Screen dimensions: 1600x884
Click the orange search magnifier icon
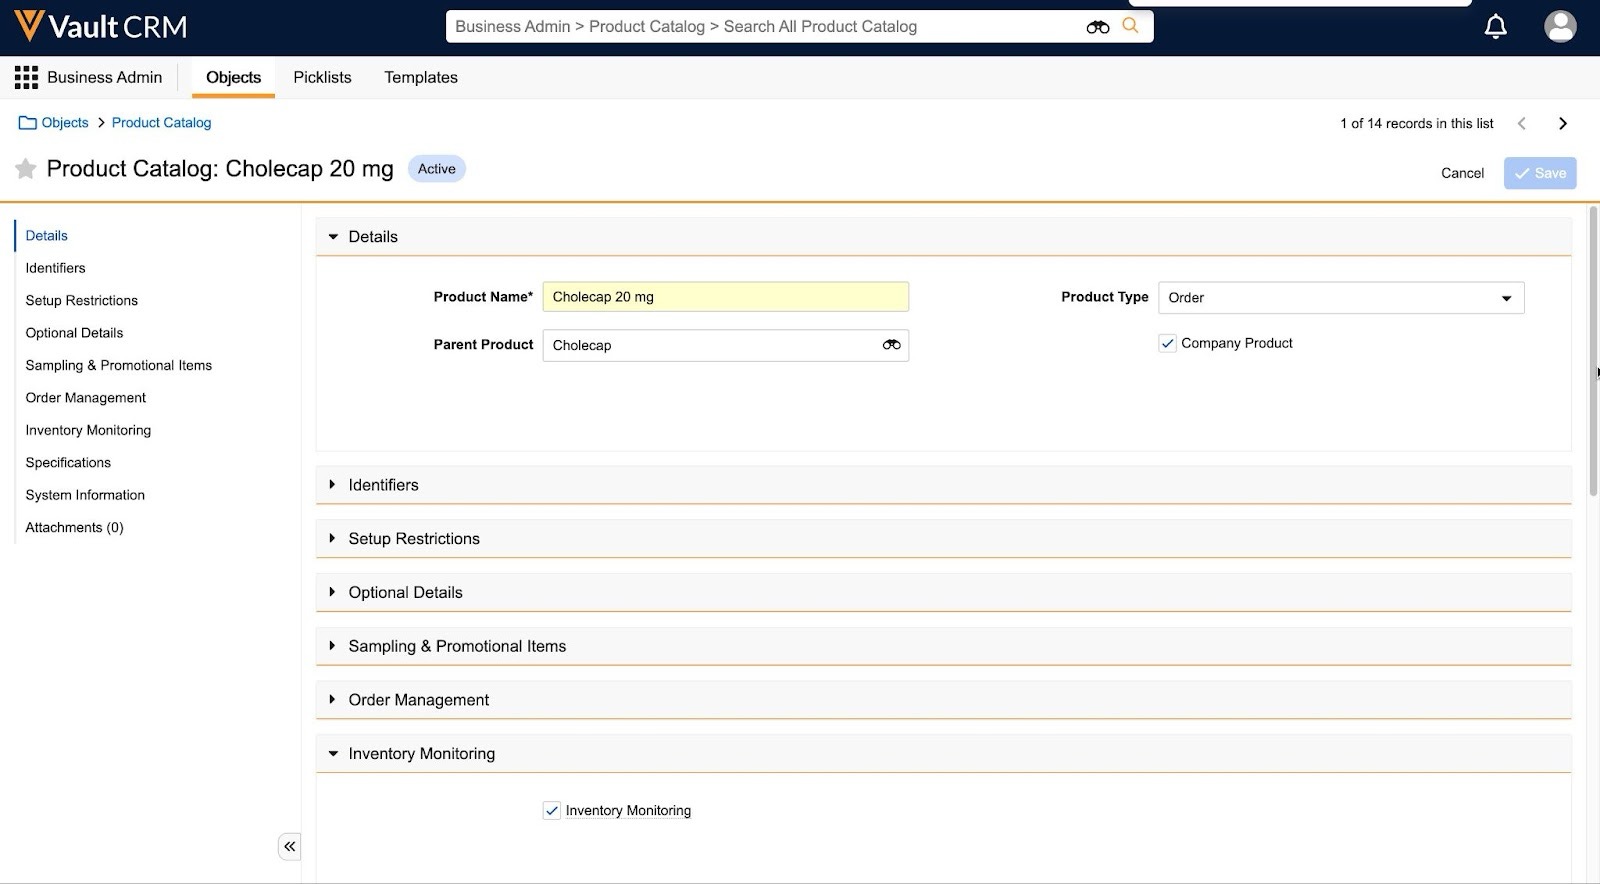(x=1130, y=26)
